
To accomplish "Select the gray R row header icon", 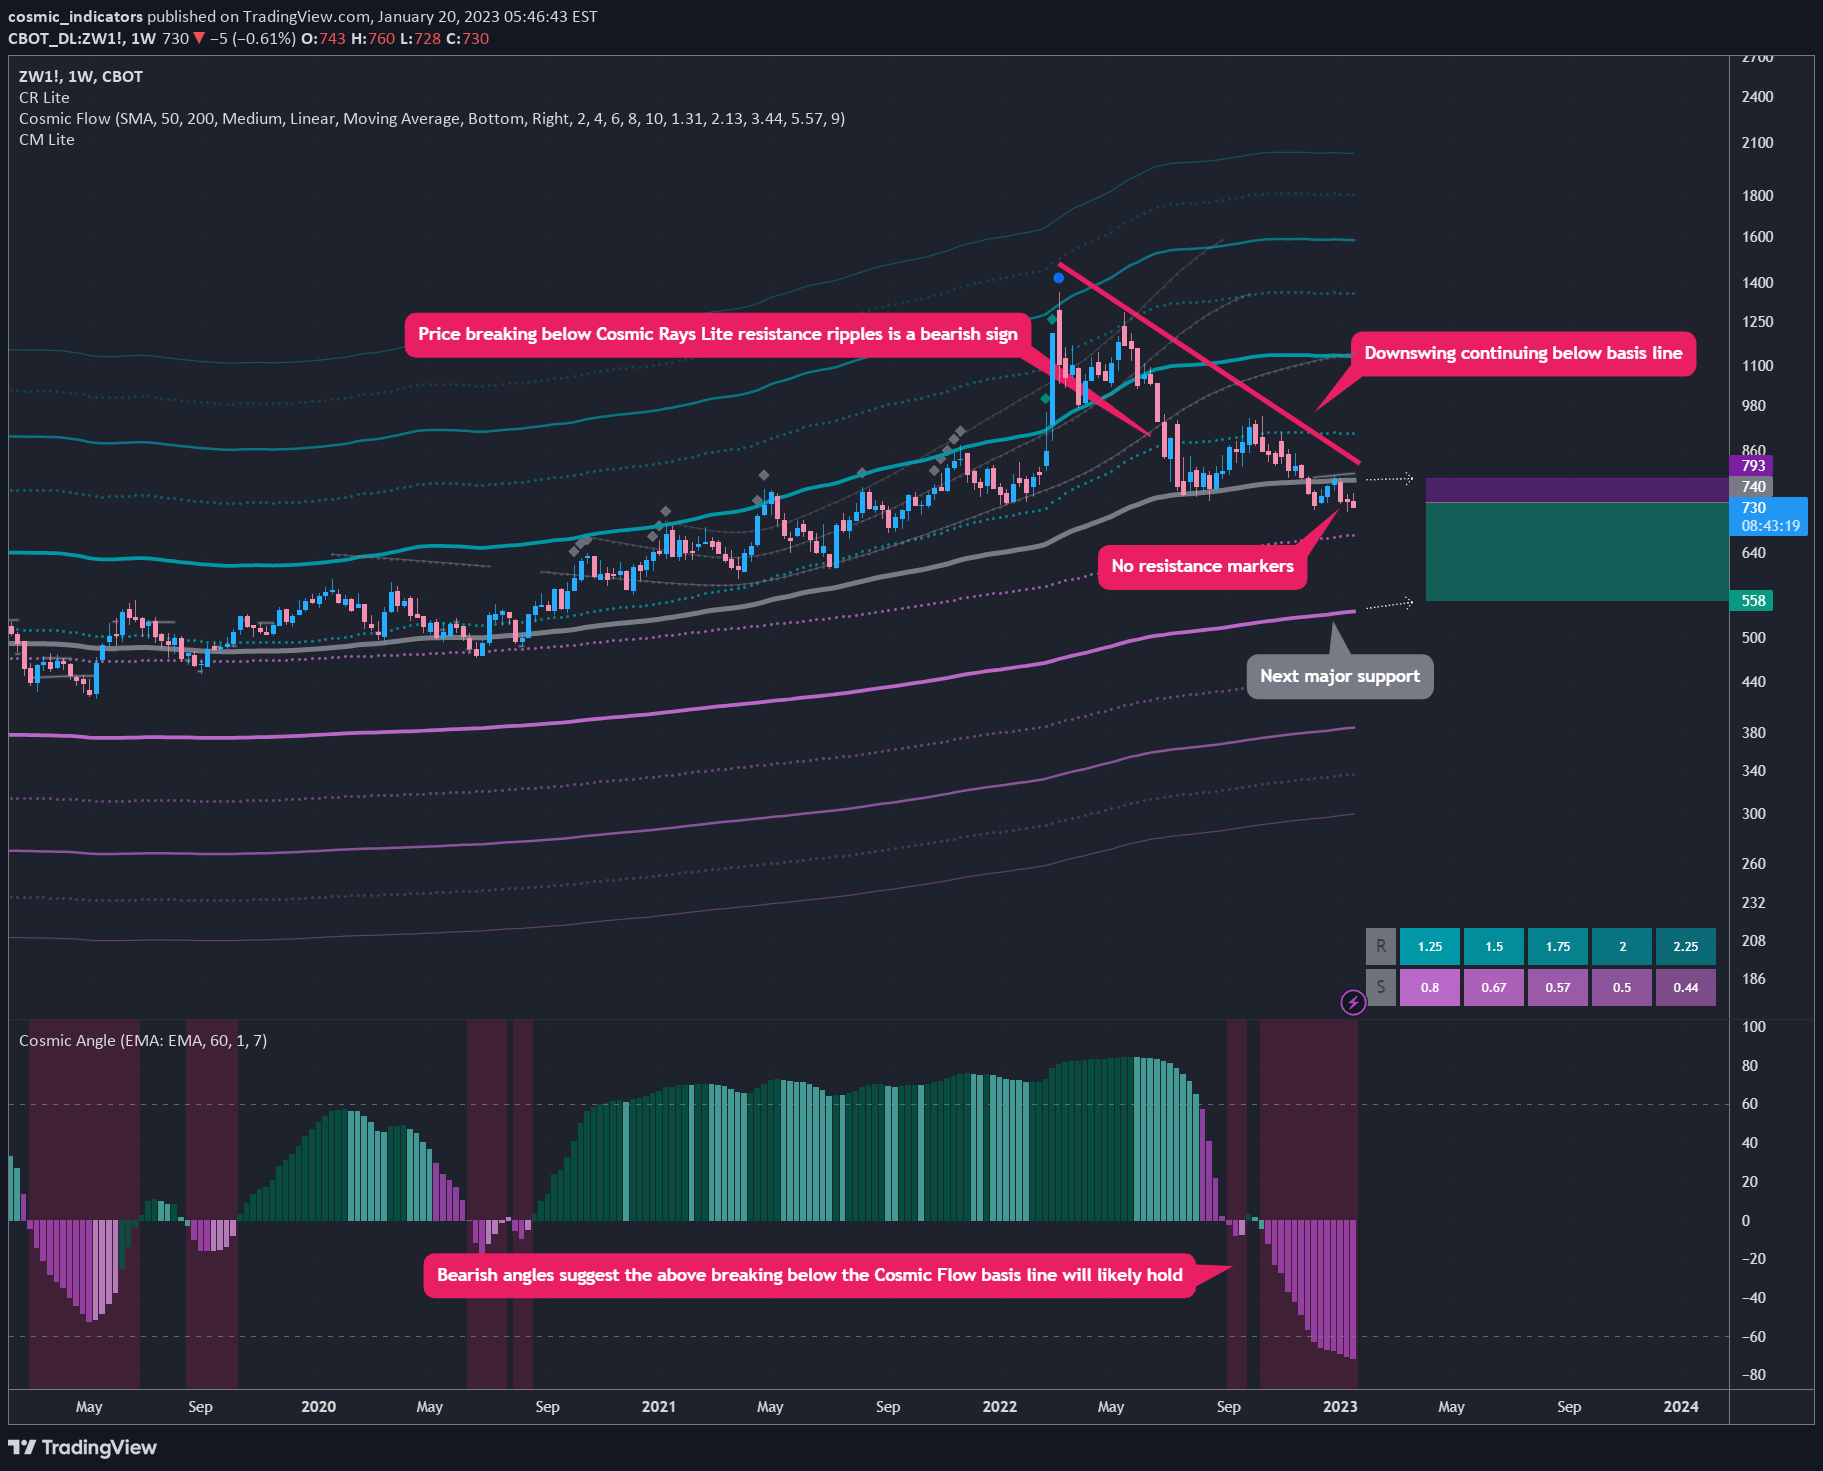I will (1380, 946).
